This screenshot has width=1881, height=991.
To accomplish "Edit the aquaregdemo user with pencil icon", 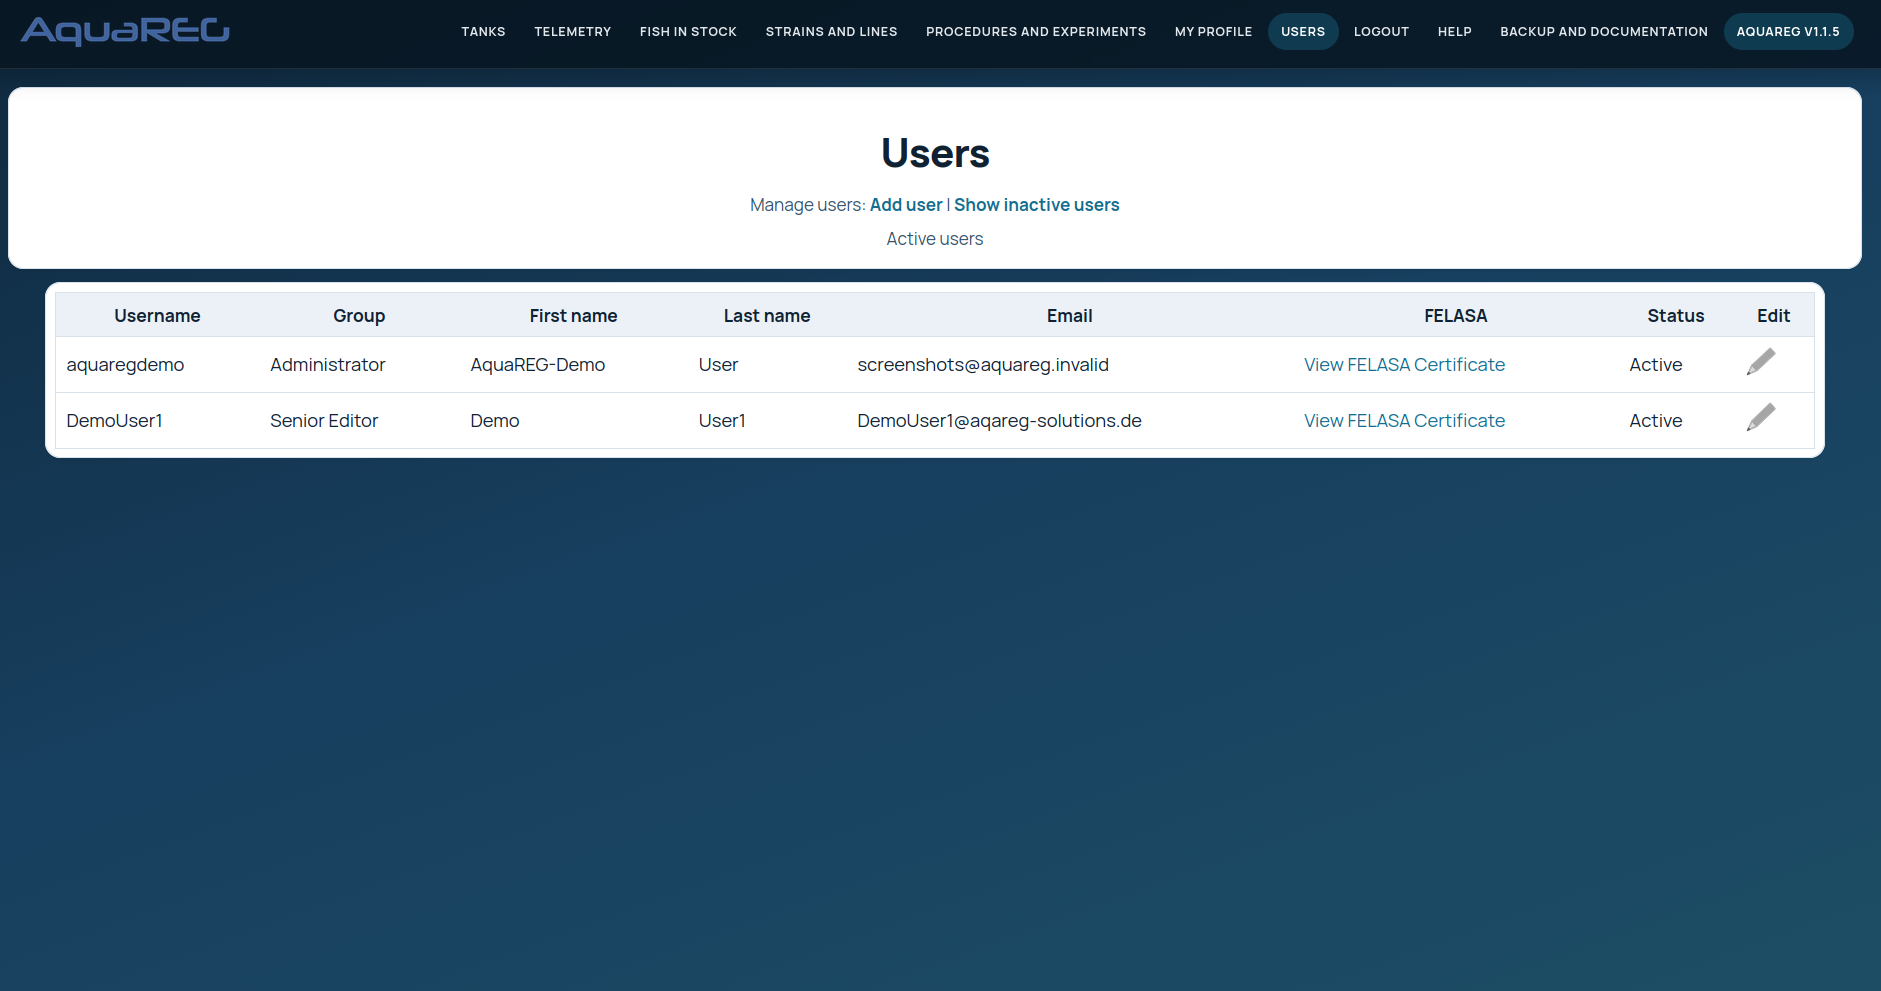I will tap(1761, 362).
